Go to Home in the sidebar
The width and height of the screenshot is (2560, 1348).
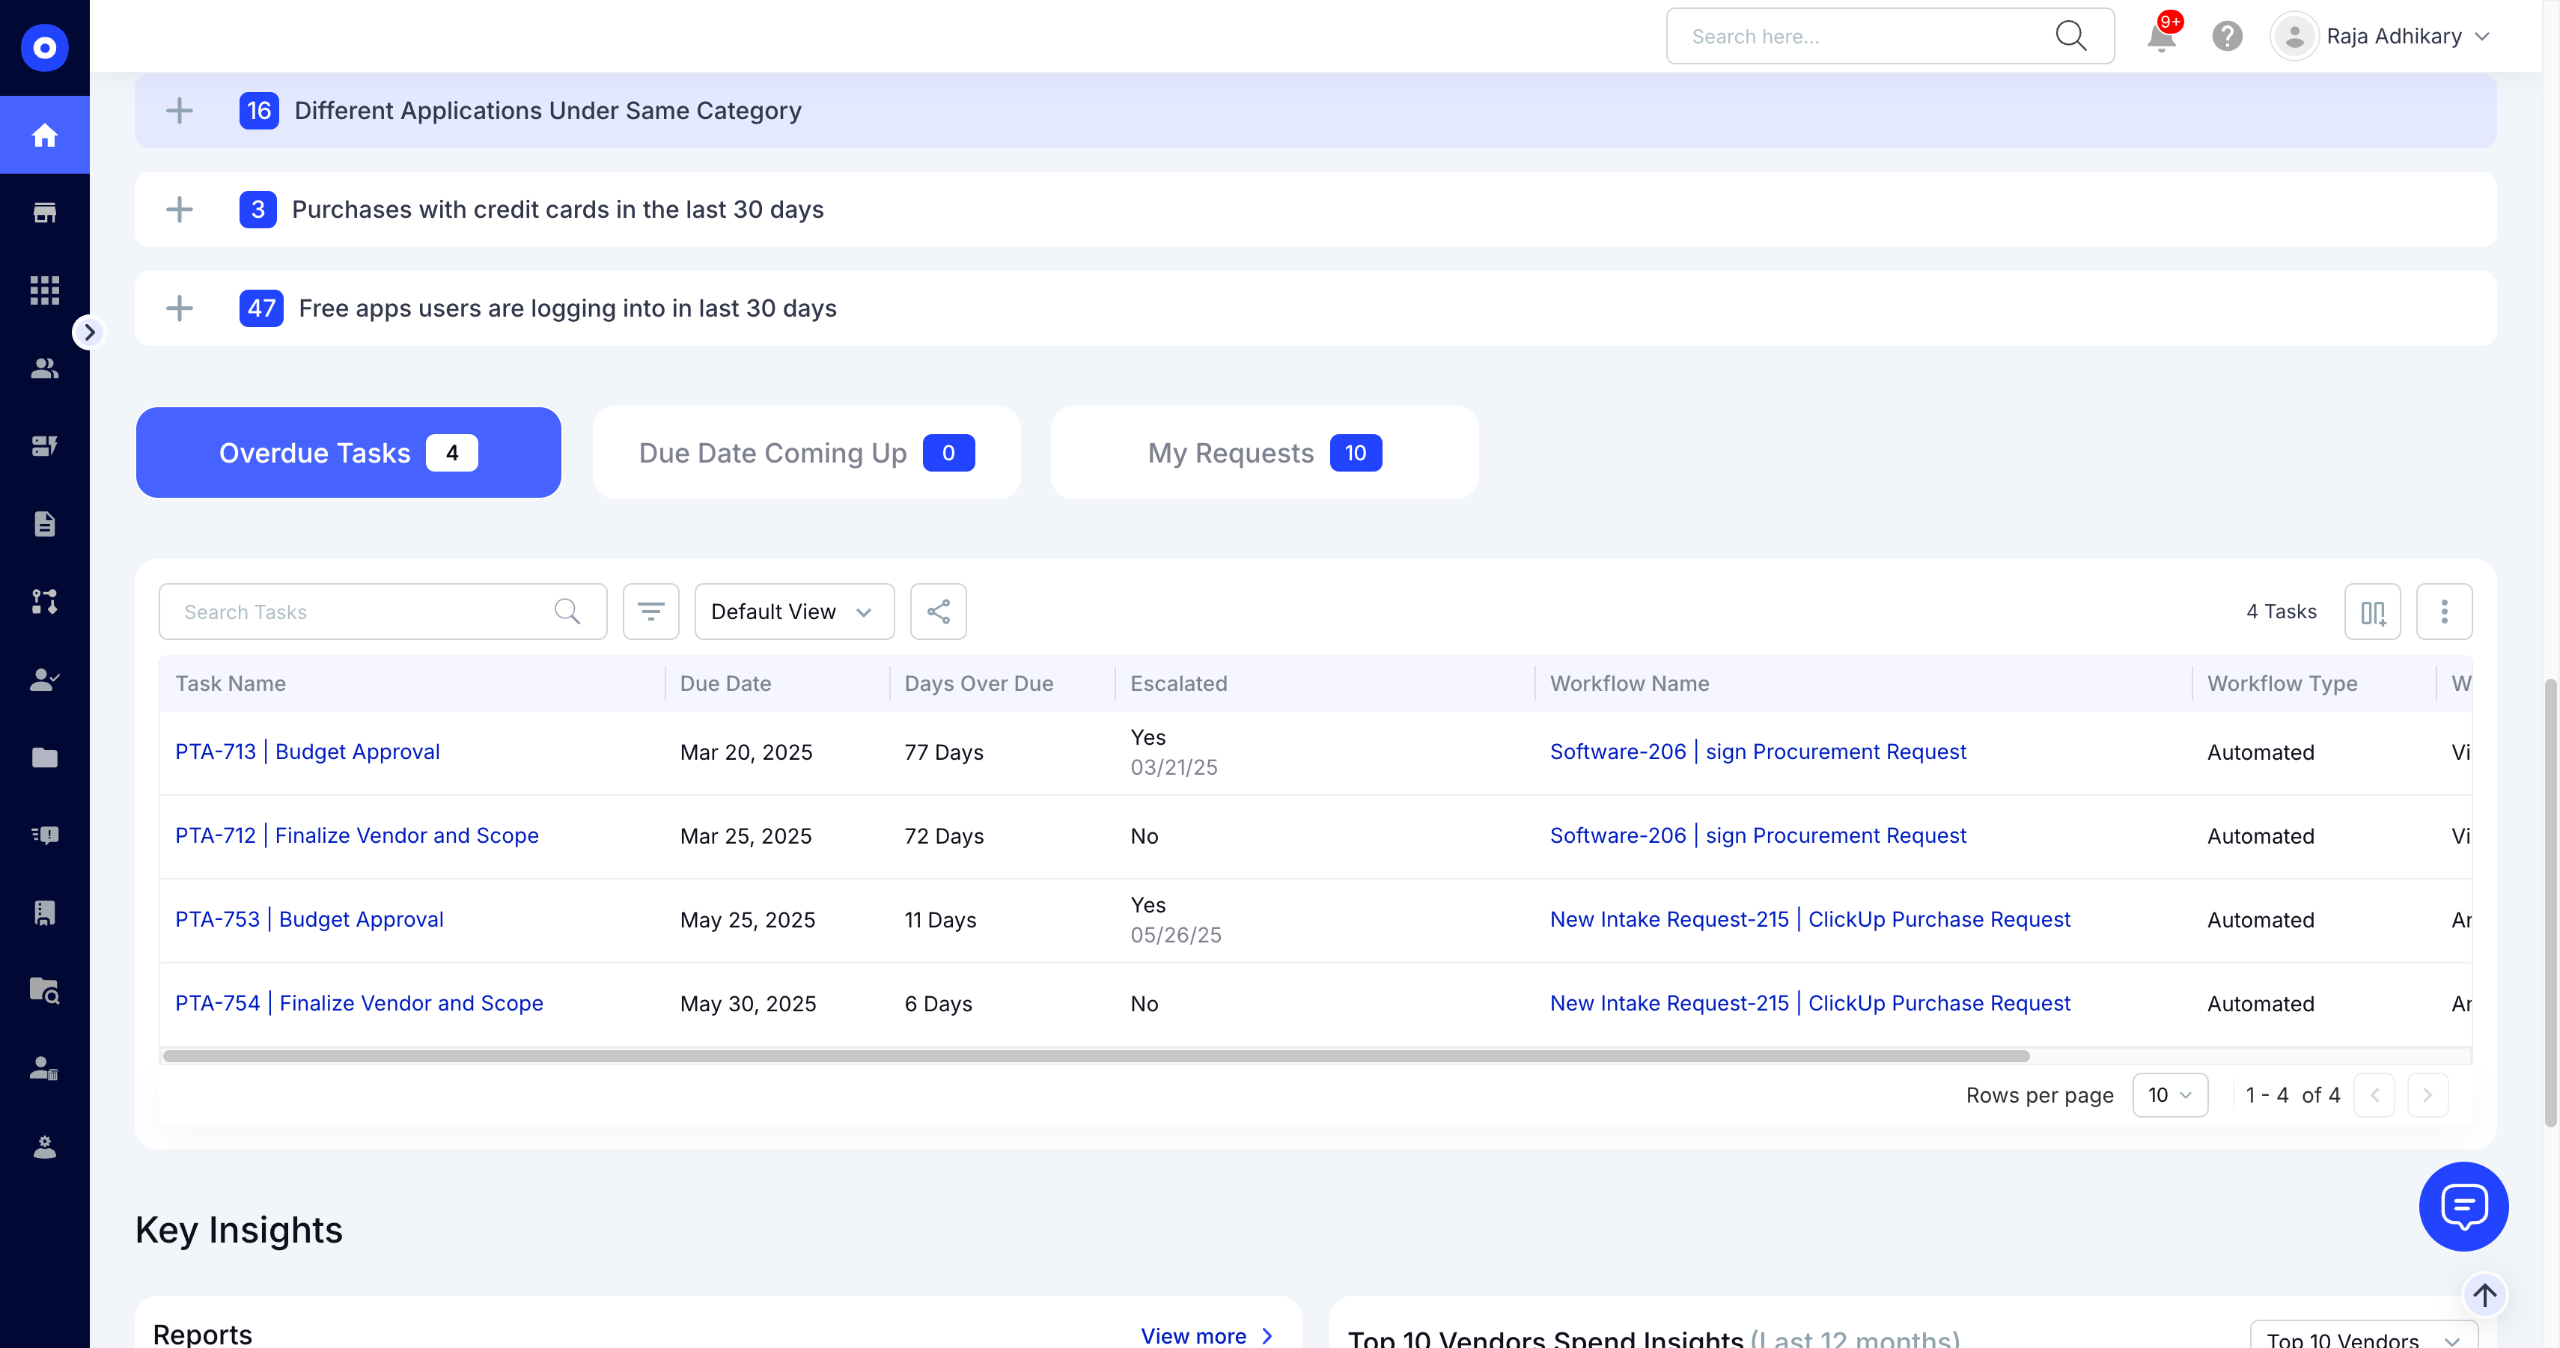click(44, 135)
